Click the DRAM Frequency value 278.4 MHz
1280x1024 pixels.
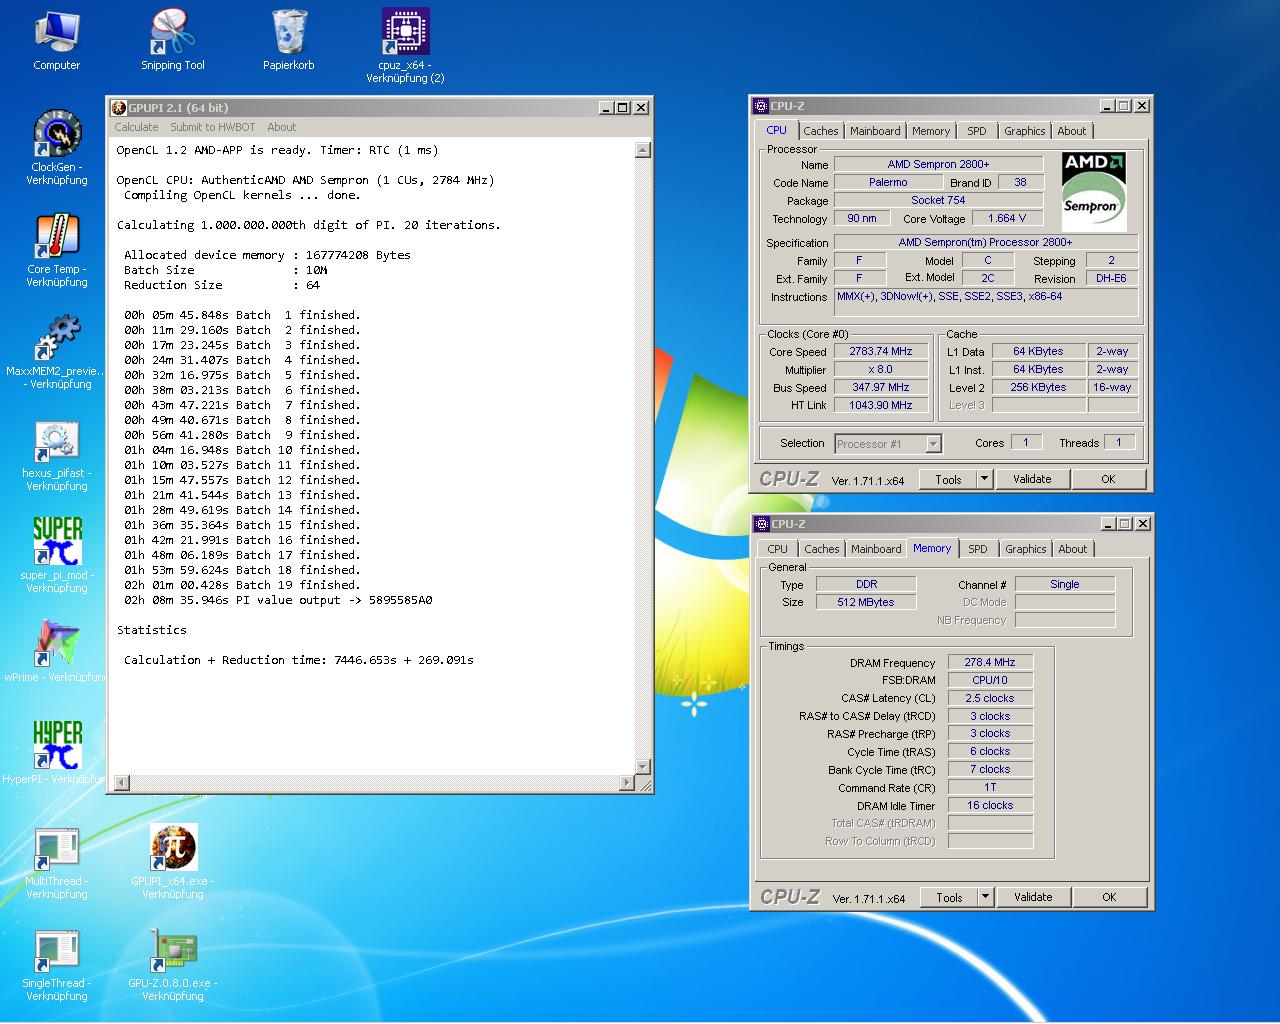pos(990,662)
